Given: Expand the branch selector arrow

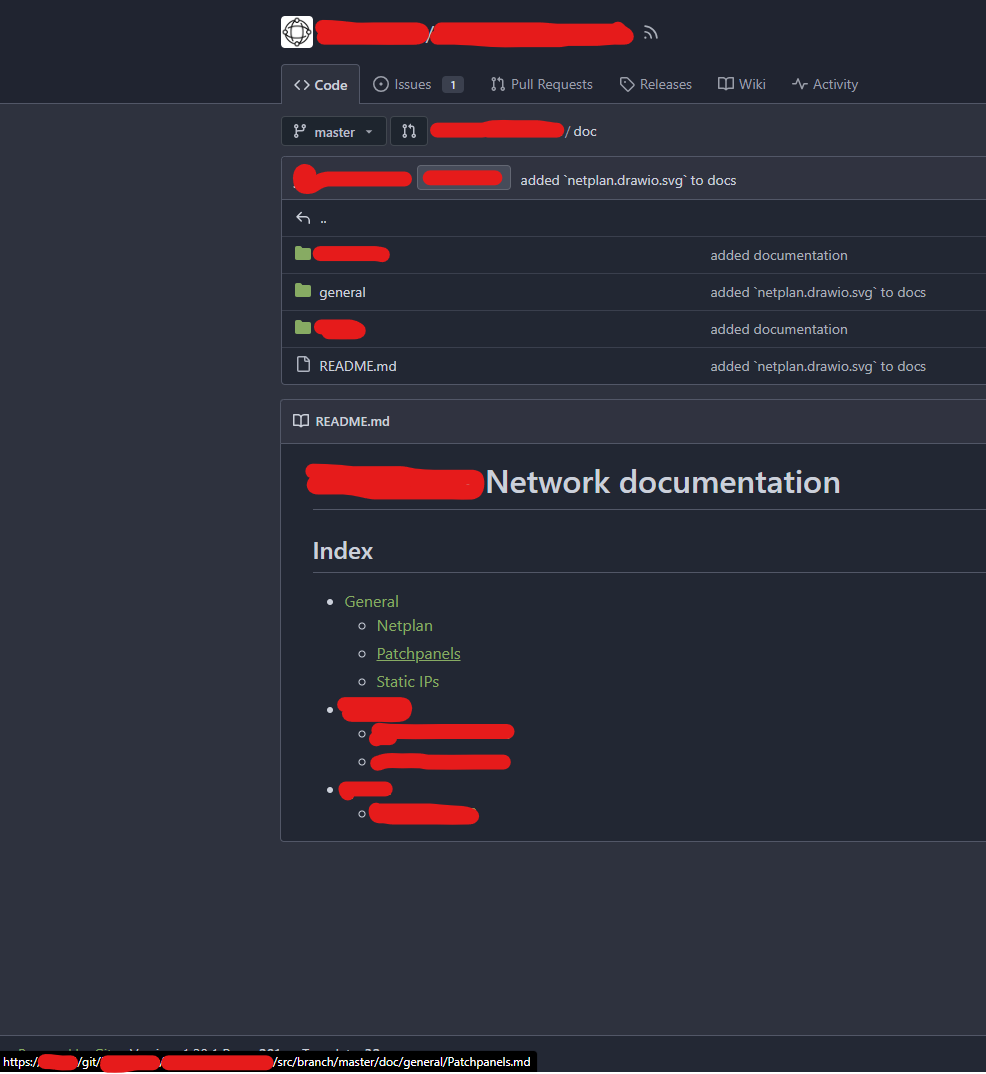Looking at the screenshot, I should pos(368,131).
